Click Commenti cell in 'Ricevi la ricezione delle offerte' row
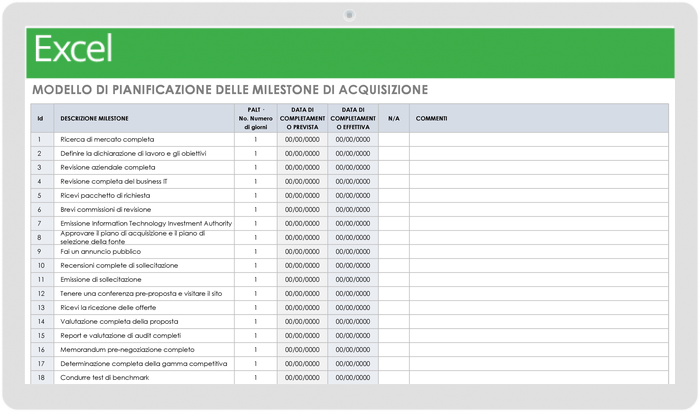The image size is (700, 412). pos(539,308)
